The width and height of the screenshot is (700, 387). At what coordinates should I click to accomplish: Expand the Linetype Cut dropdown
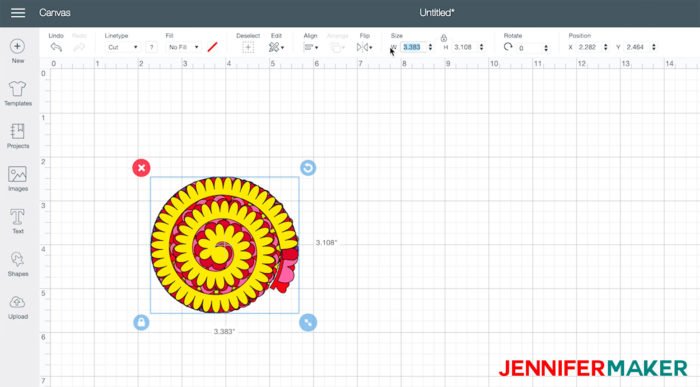pos(122,47)
